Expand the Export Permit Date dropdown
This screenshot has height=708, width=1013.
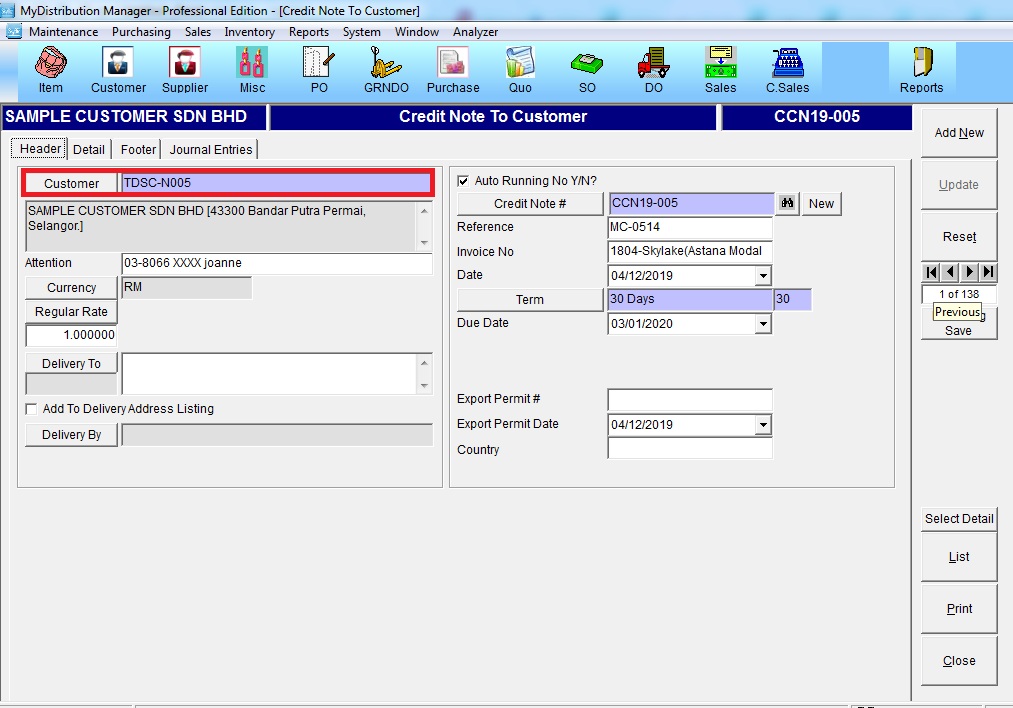tap(763, 425)
